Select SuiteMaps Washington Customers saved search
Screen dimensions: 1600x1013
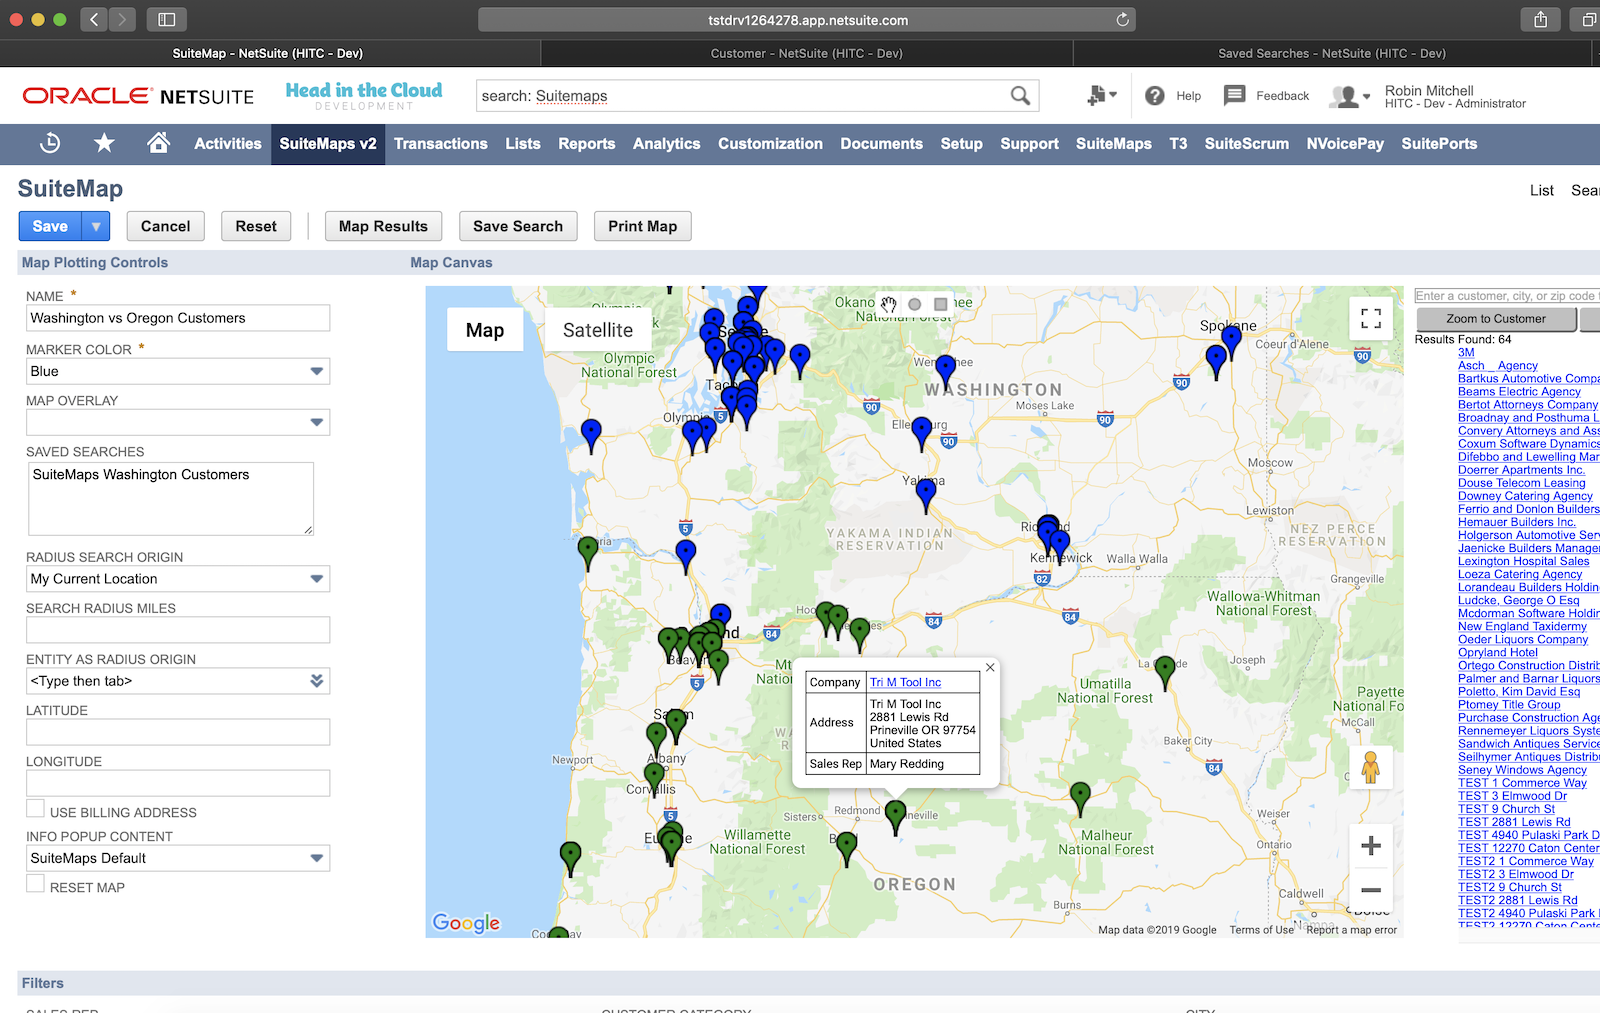pyautogui.click(x=141, y=475)
